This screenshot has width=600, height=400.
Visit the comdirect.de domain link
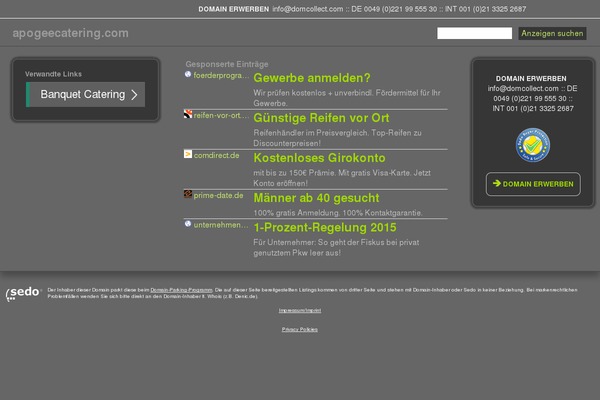(x=217, y=155)
